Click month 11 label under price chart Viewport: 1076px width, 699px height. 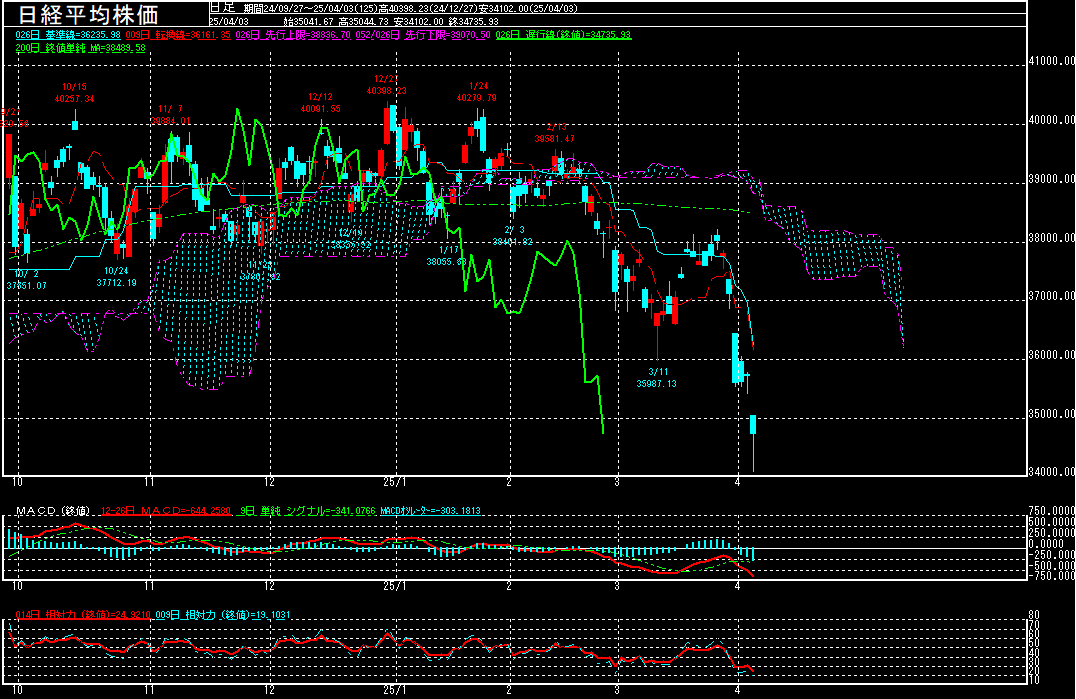point(150,482)
